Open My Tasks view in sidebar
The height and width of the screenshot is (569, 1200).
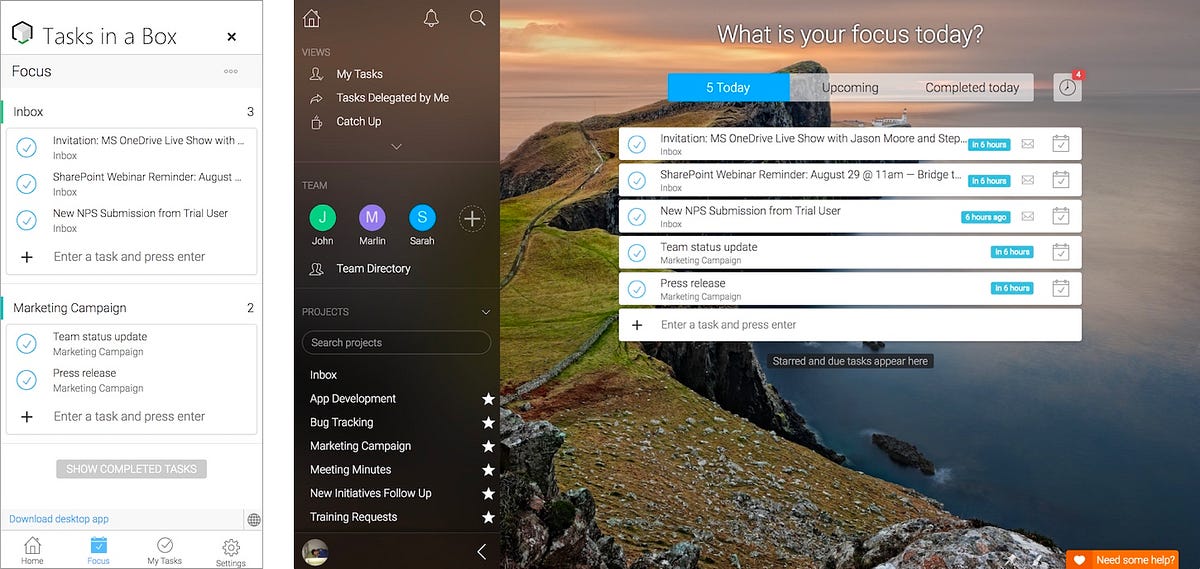[x=359, y=74]
